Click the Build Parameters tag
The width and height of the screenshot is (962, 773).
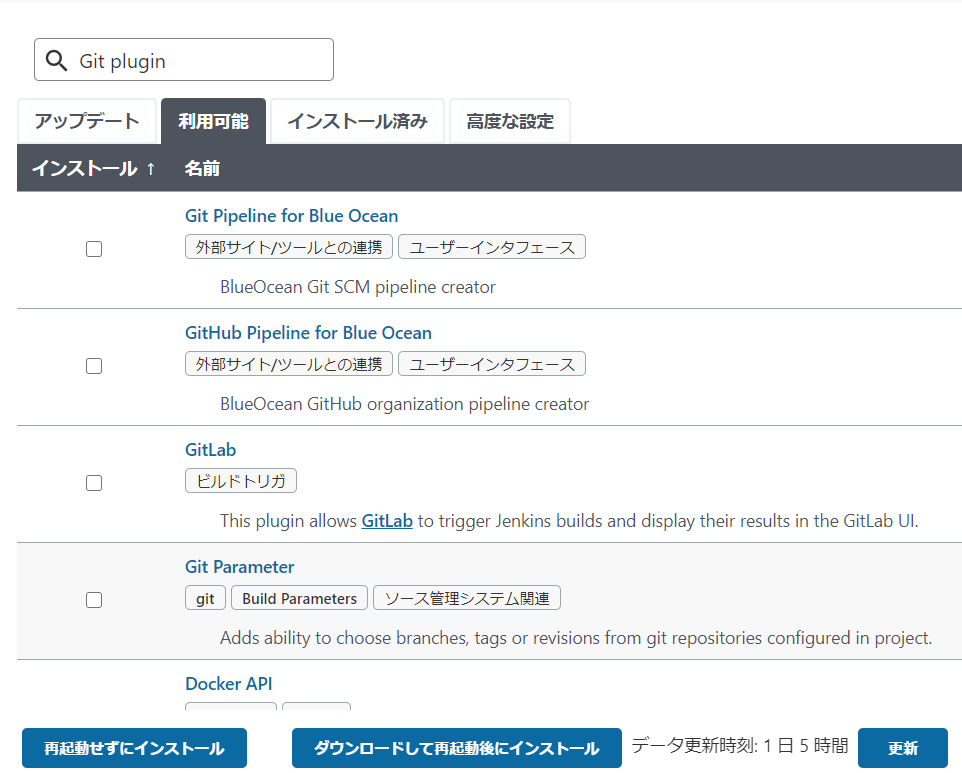(299, 598)
